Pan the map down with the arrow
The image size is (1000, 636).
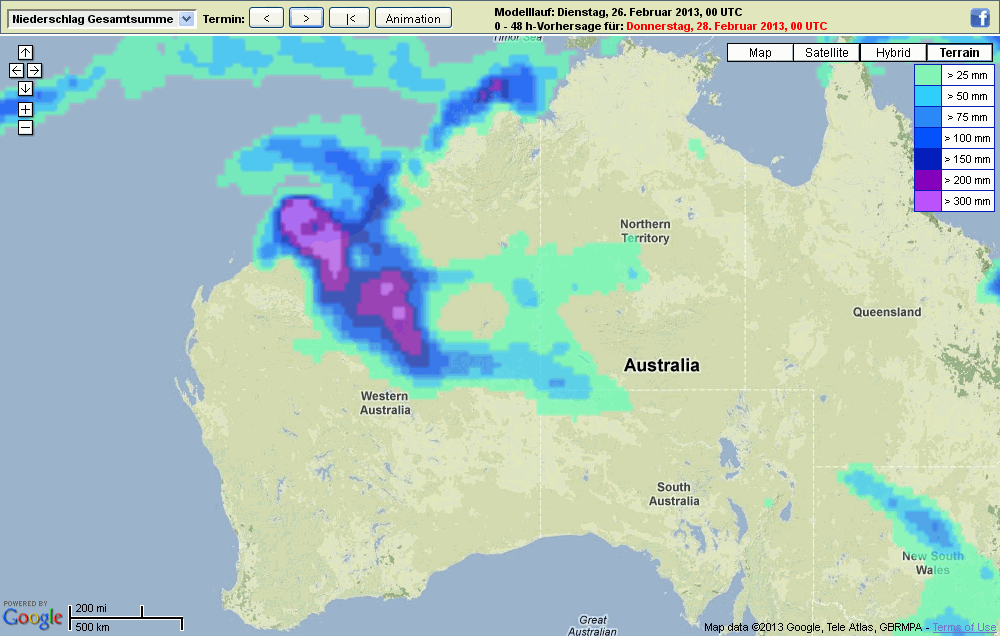click(25, 88)
